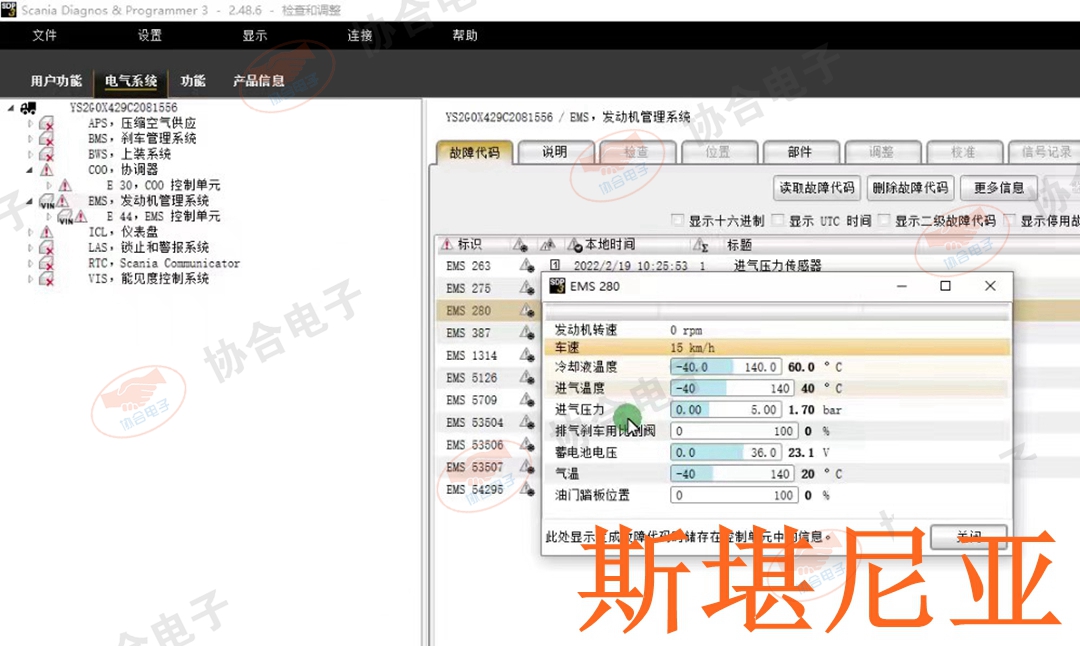1080x646 pixels.
Task: Open the 文件 menu
Action: point(45,35)
